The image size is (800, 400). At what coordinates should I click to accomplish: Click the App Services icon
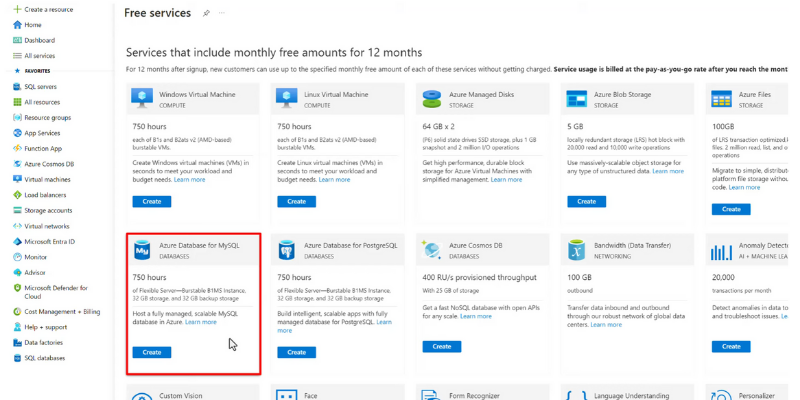pyautogui.click(x=17, y=133)
